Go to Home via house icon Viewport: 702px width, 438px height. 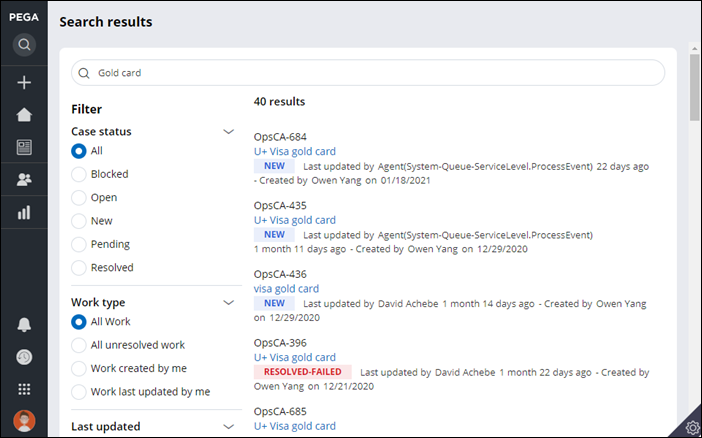(24, 115)
